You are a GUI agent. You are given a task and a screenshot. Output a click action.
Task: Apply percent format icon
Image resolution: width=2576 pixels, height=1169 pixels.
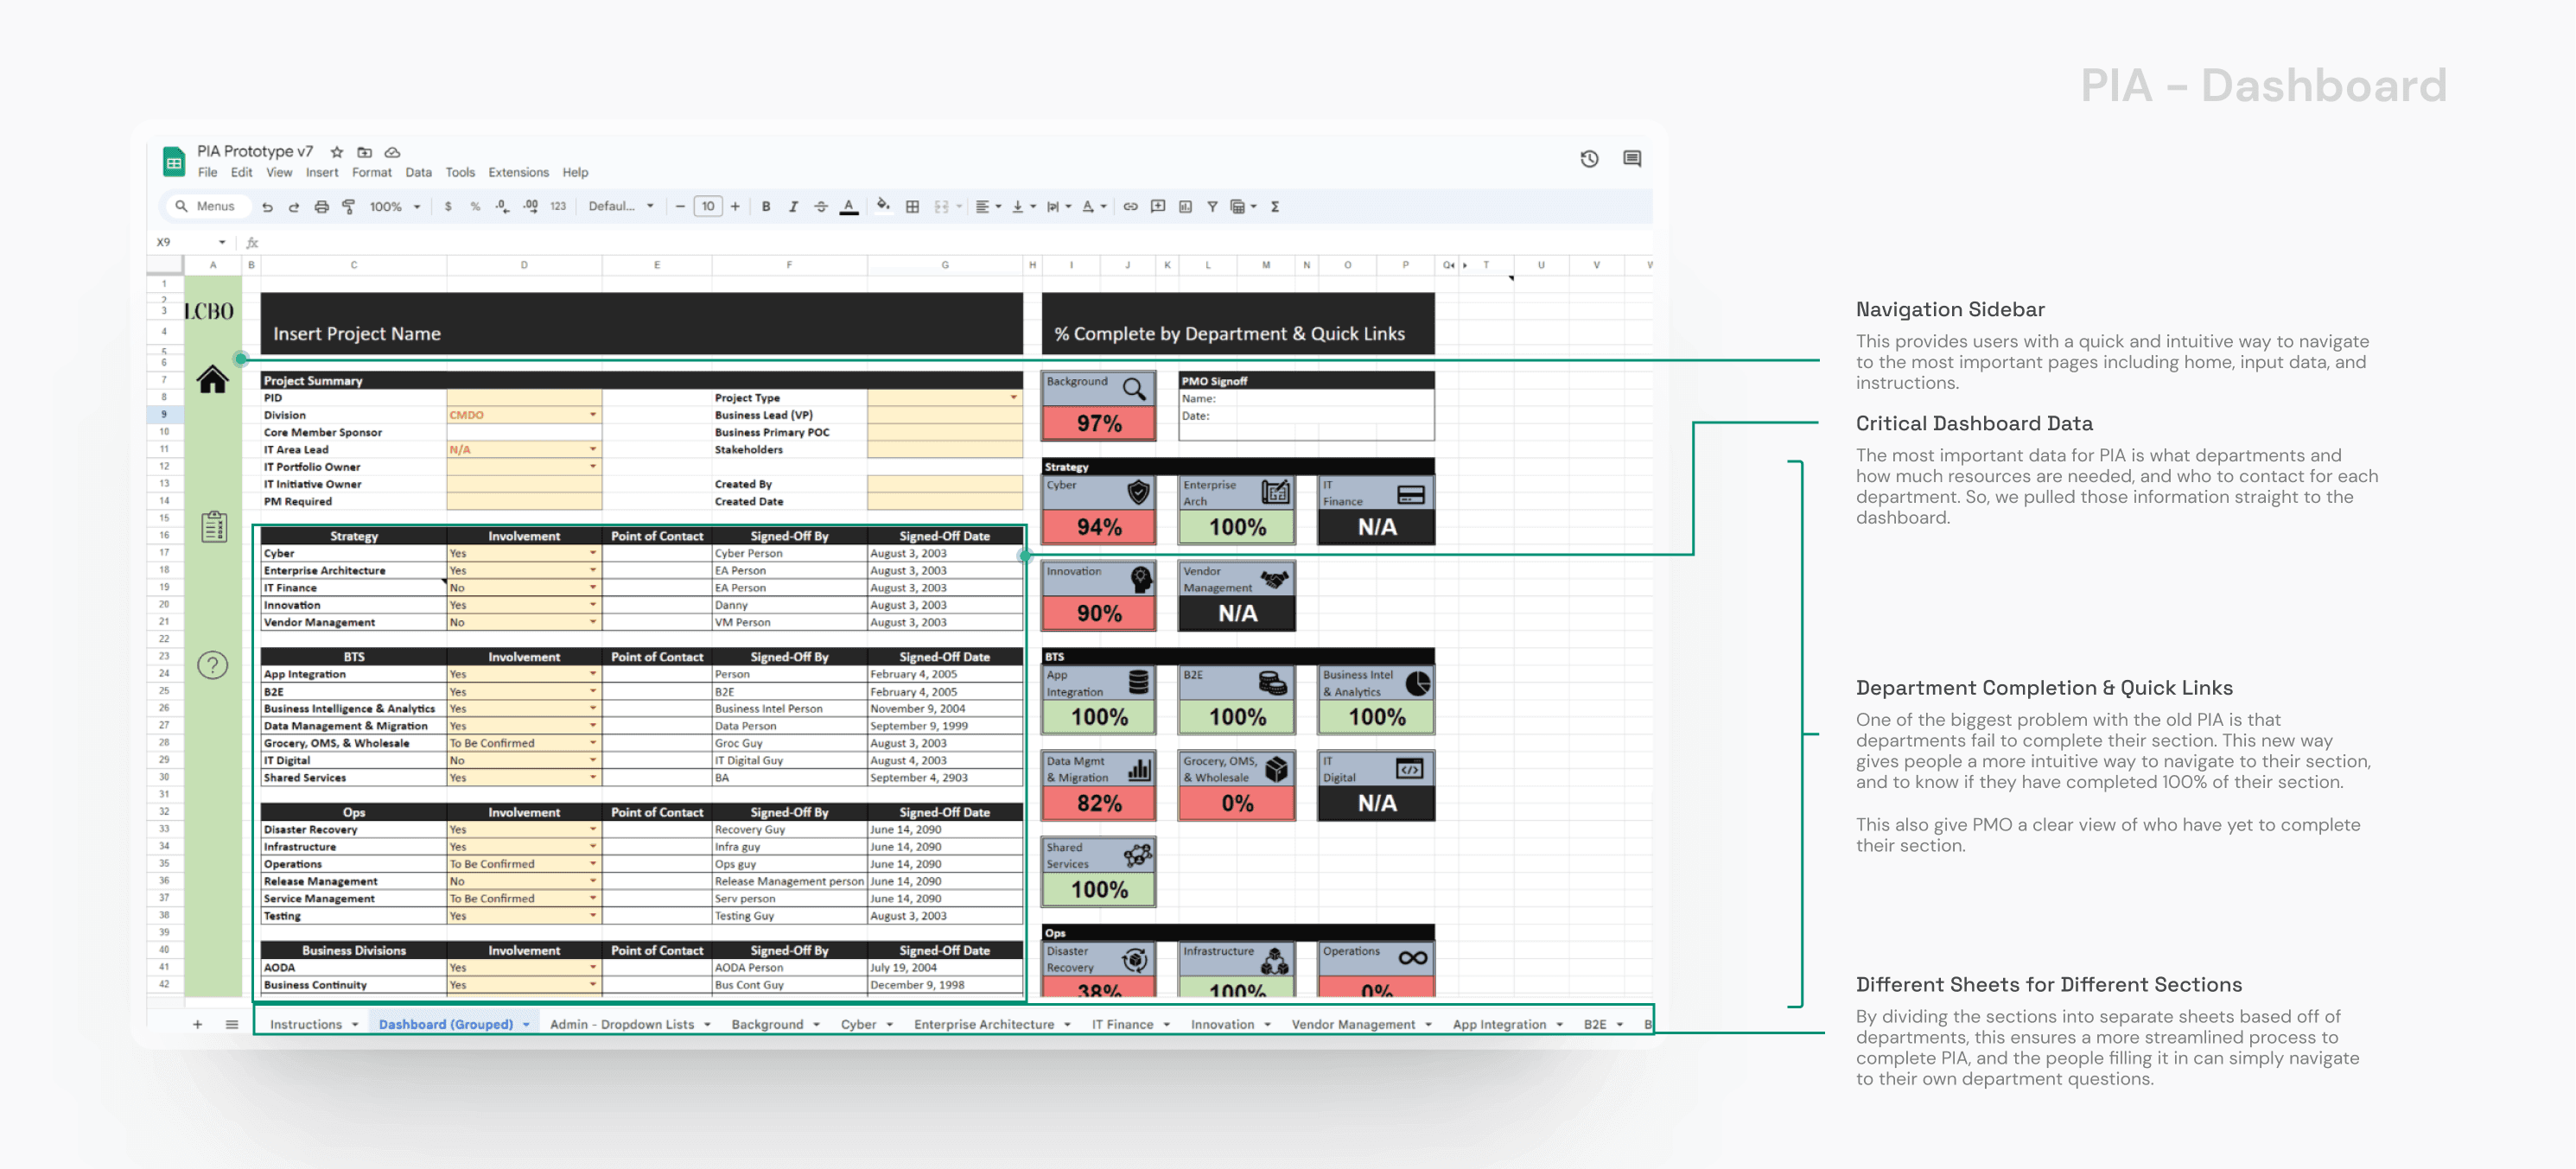(475, 207)
